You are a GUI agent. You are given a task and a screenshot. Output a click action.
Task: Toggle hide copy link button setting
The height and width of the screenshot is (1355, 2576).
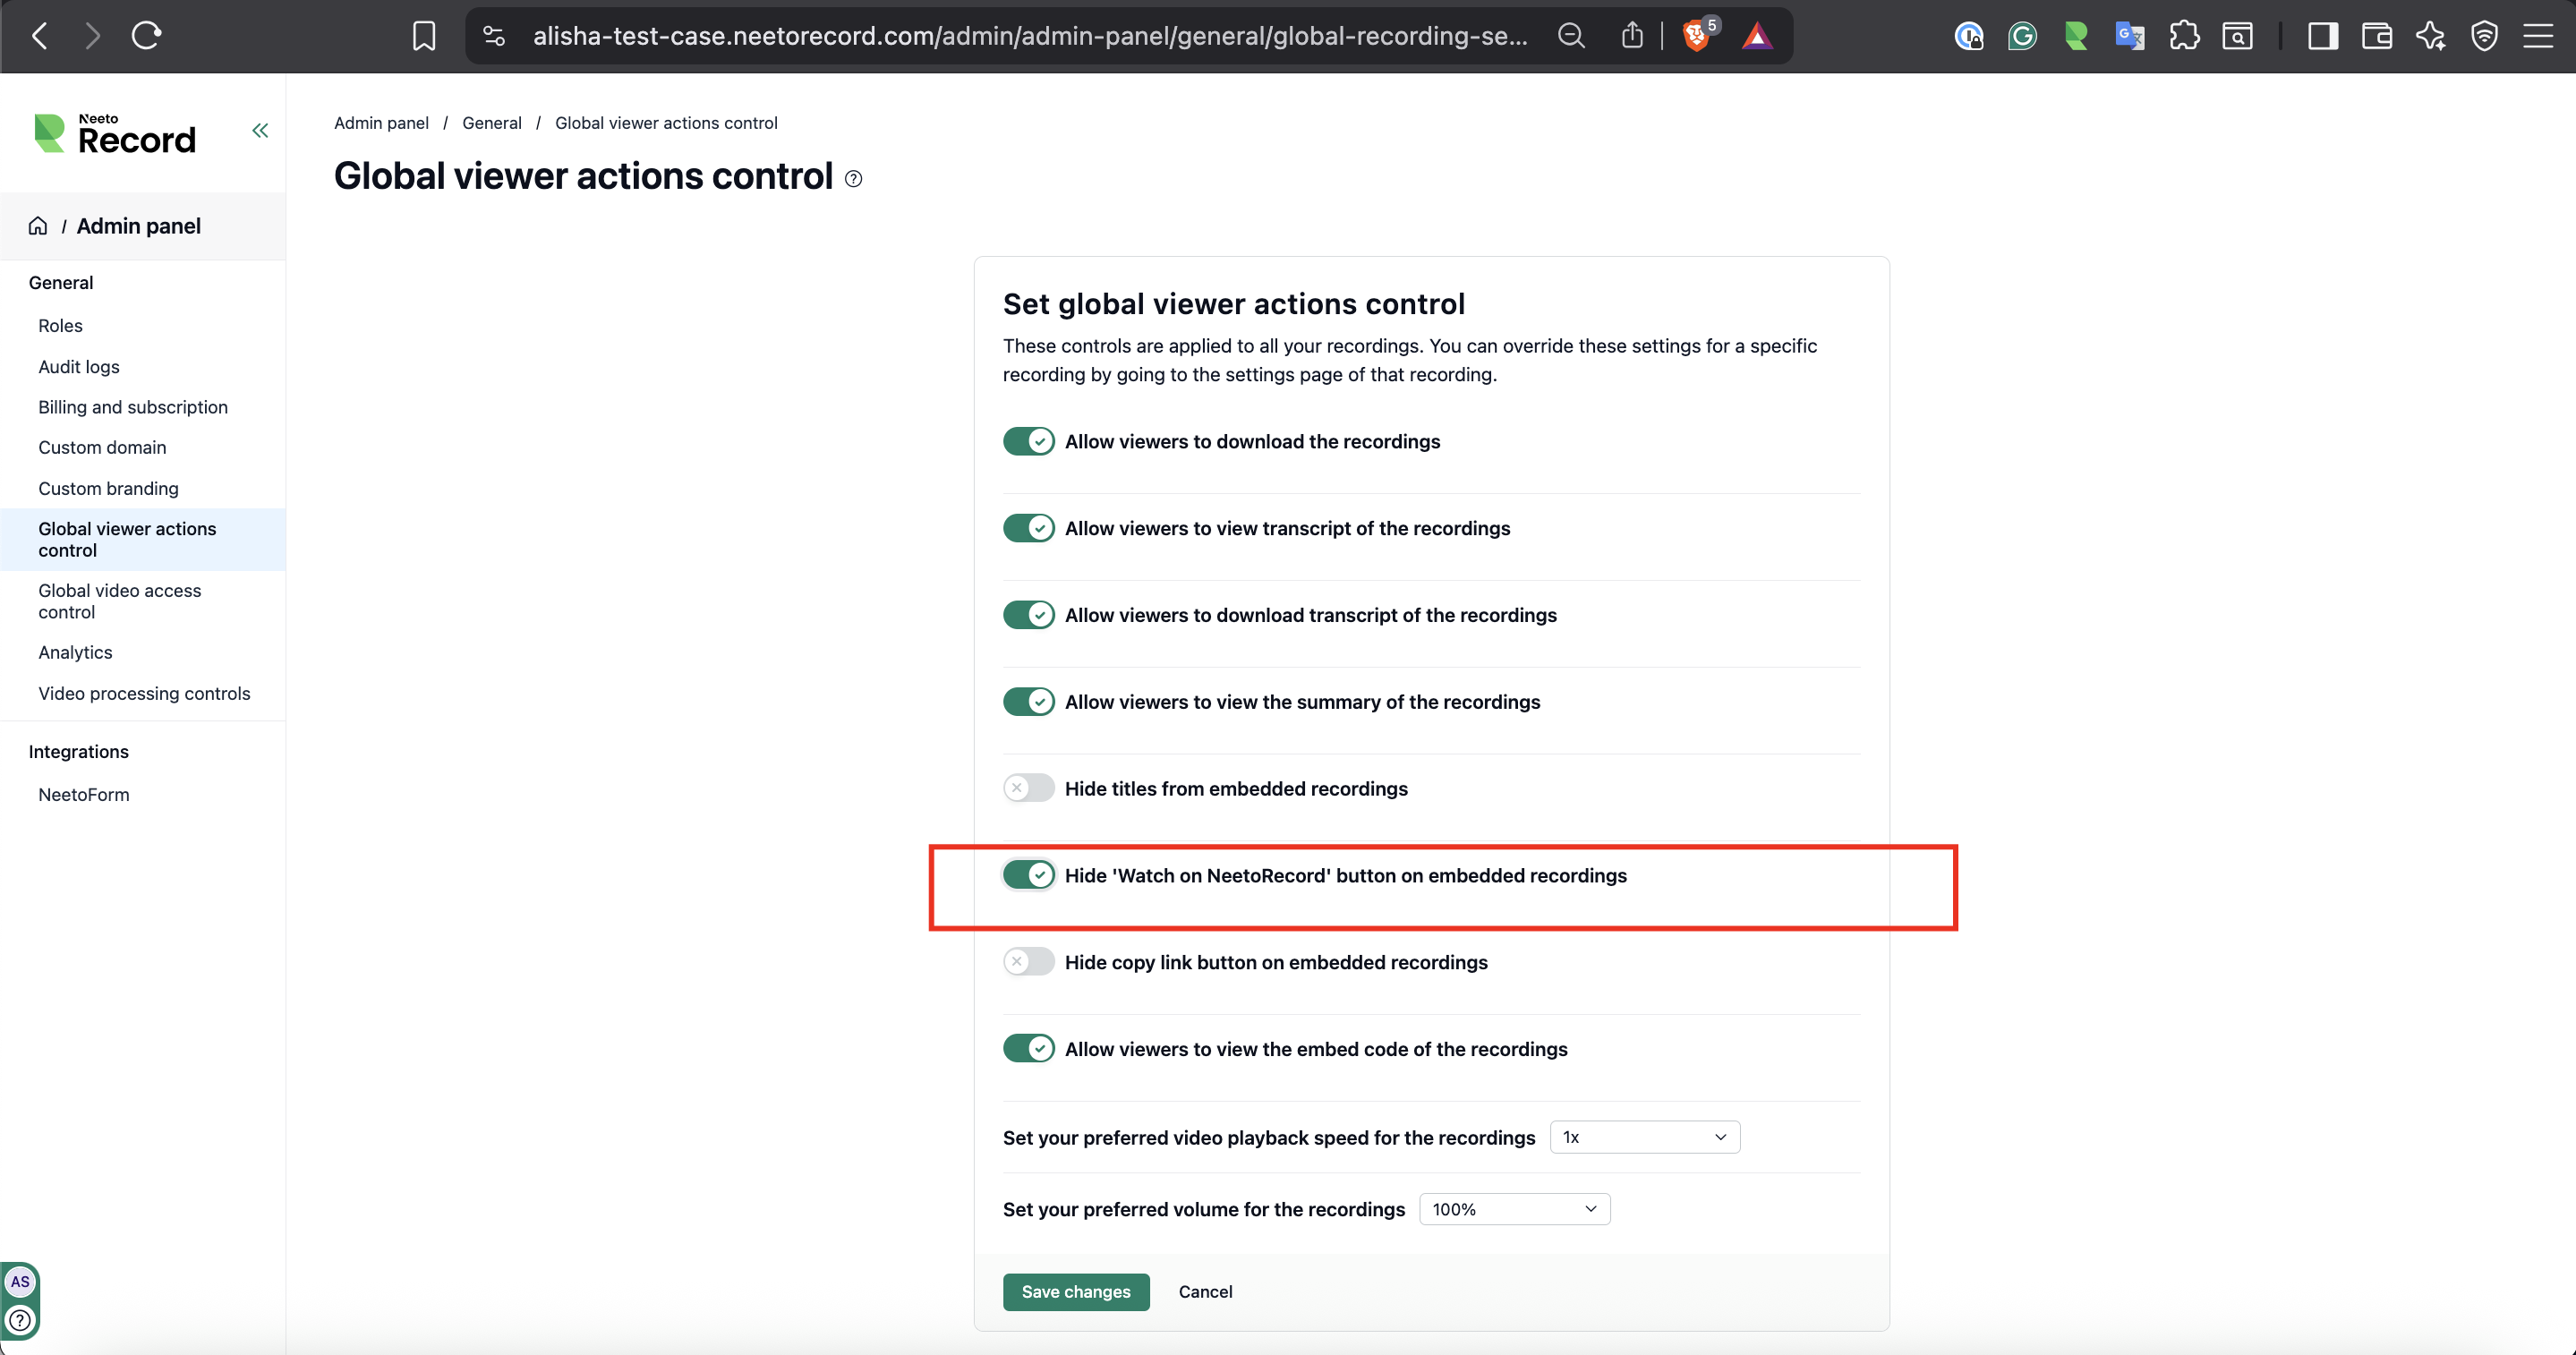1028,962
